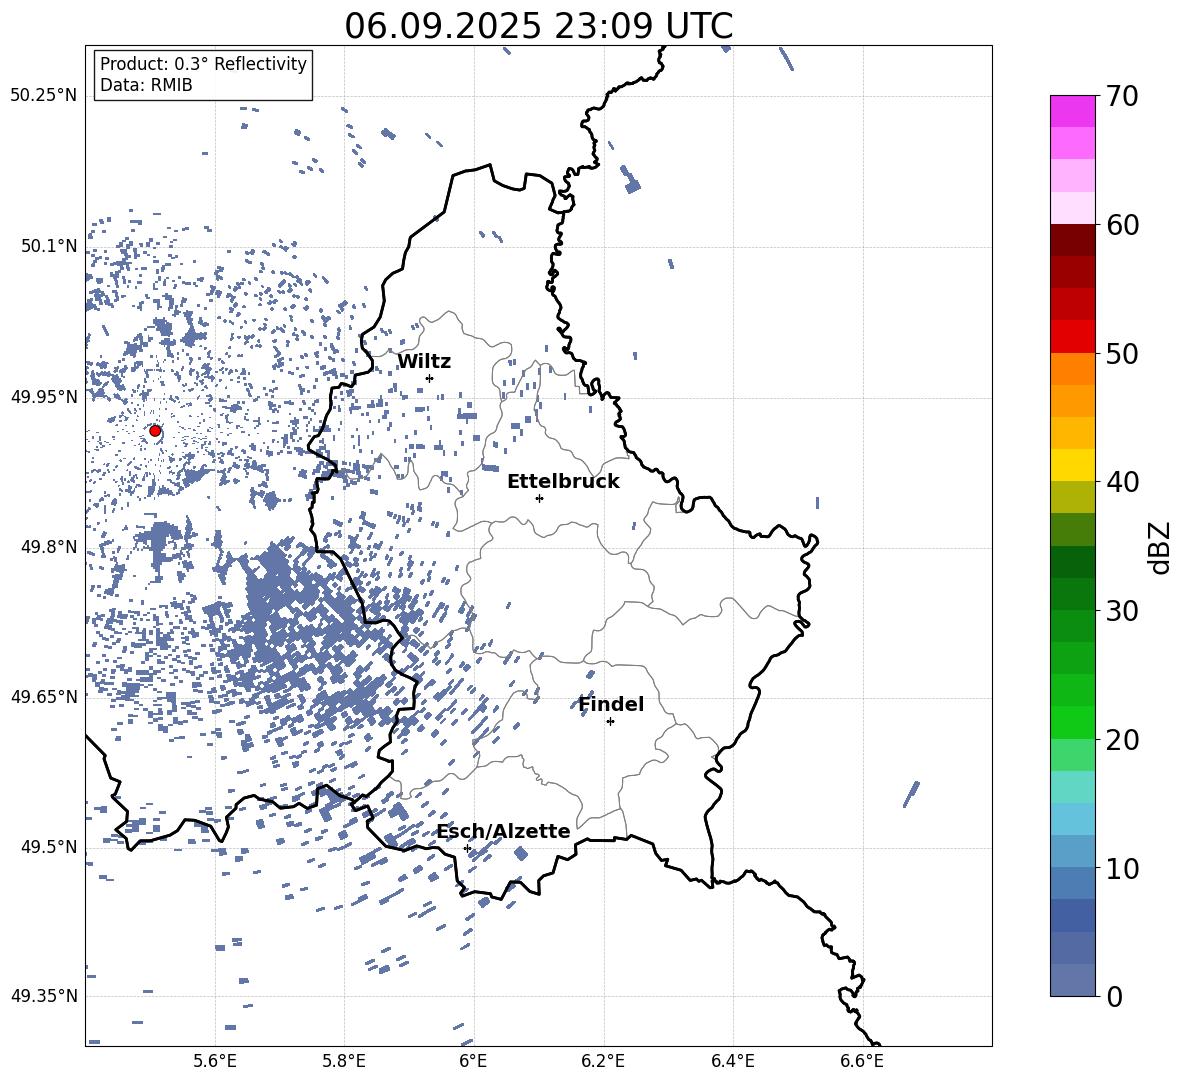This screenshot has width=1184, height=1081.
Task: Click the colorbar tick label 20
Action: (x=1122, y=740)
